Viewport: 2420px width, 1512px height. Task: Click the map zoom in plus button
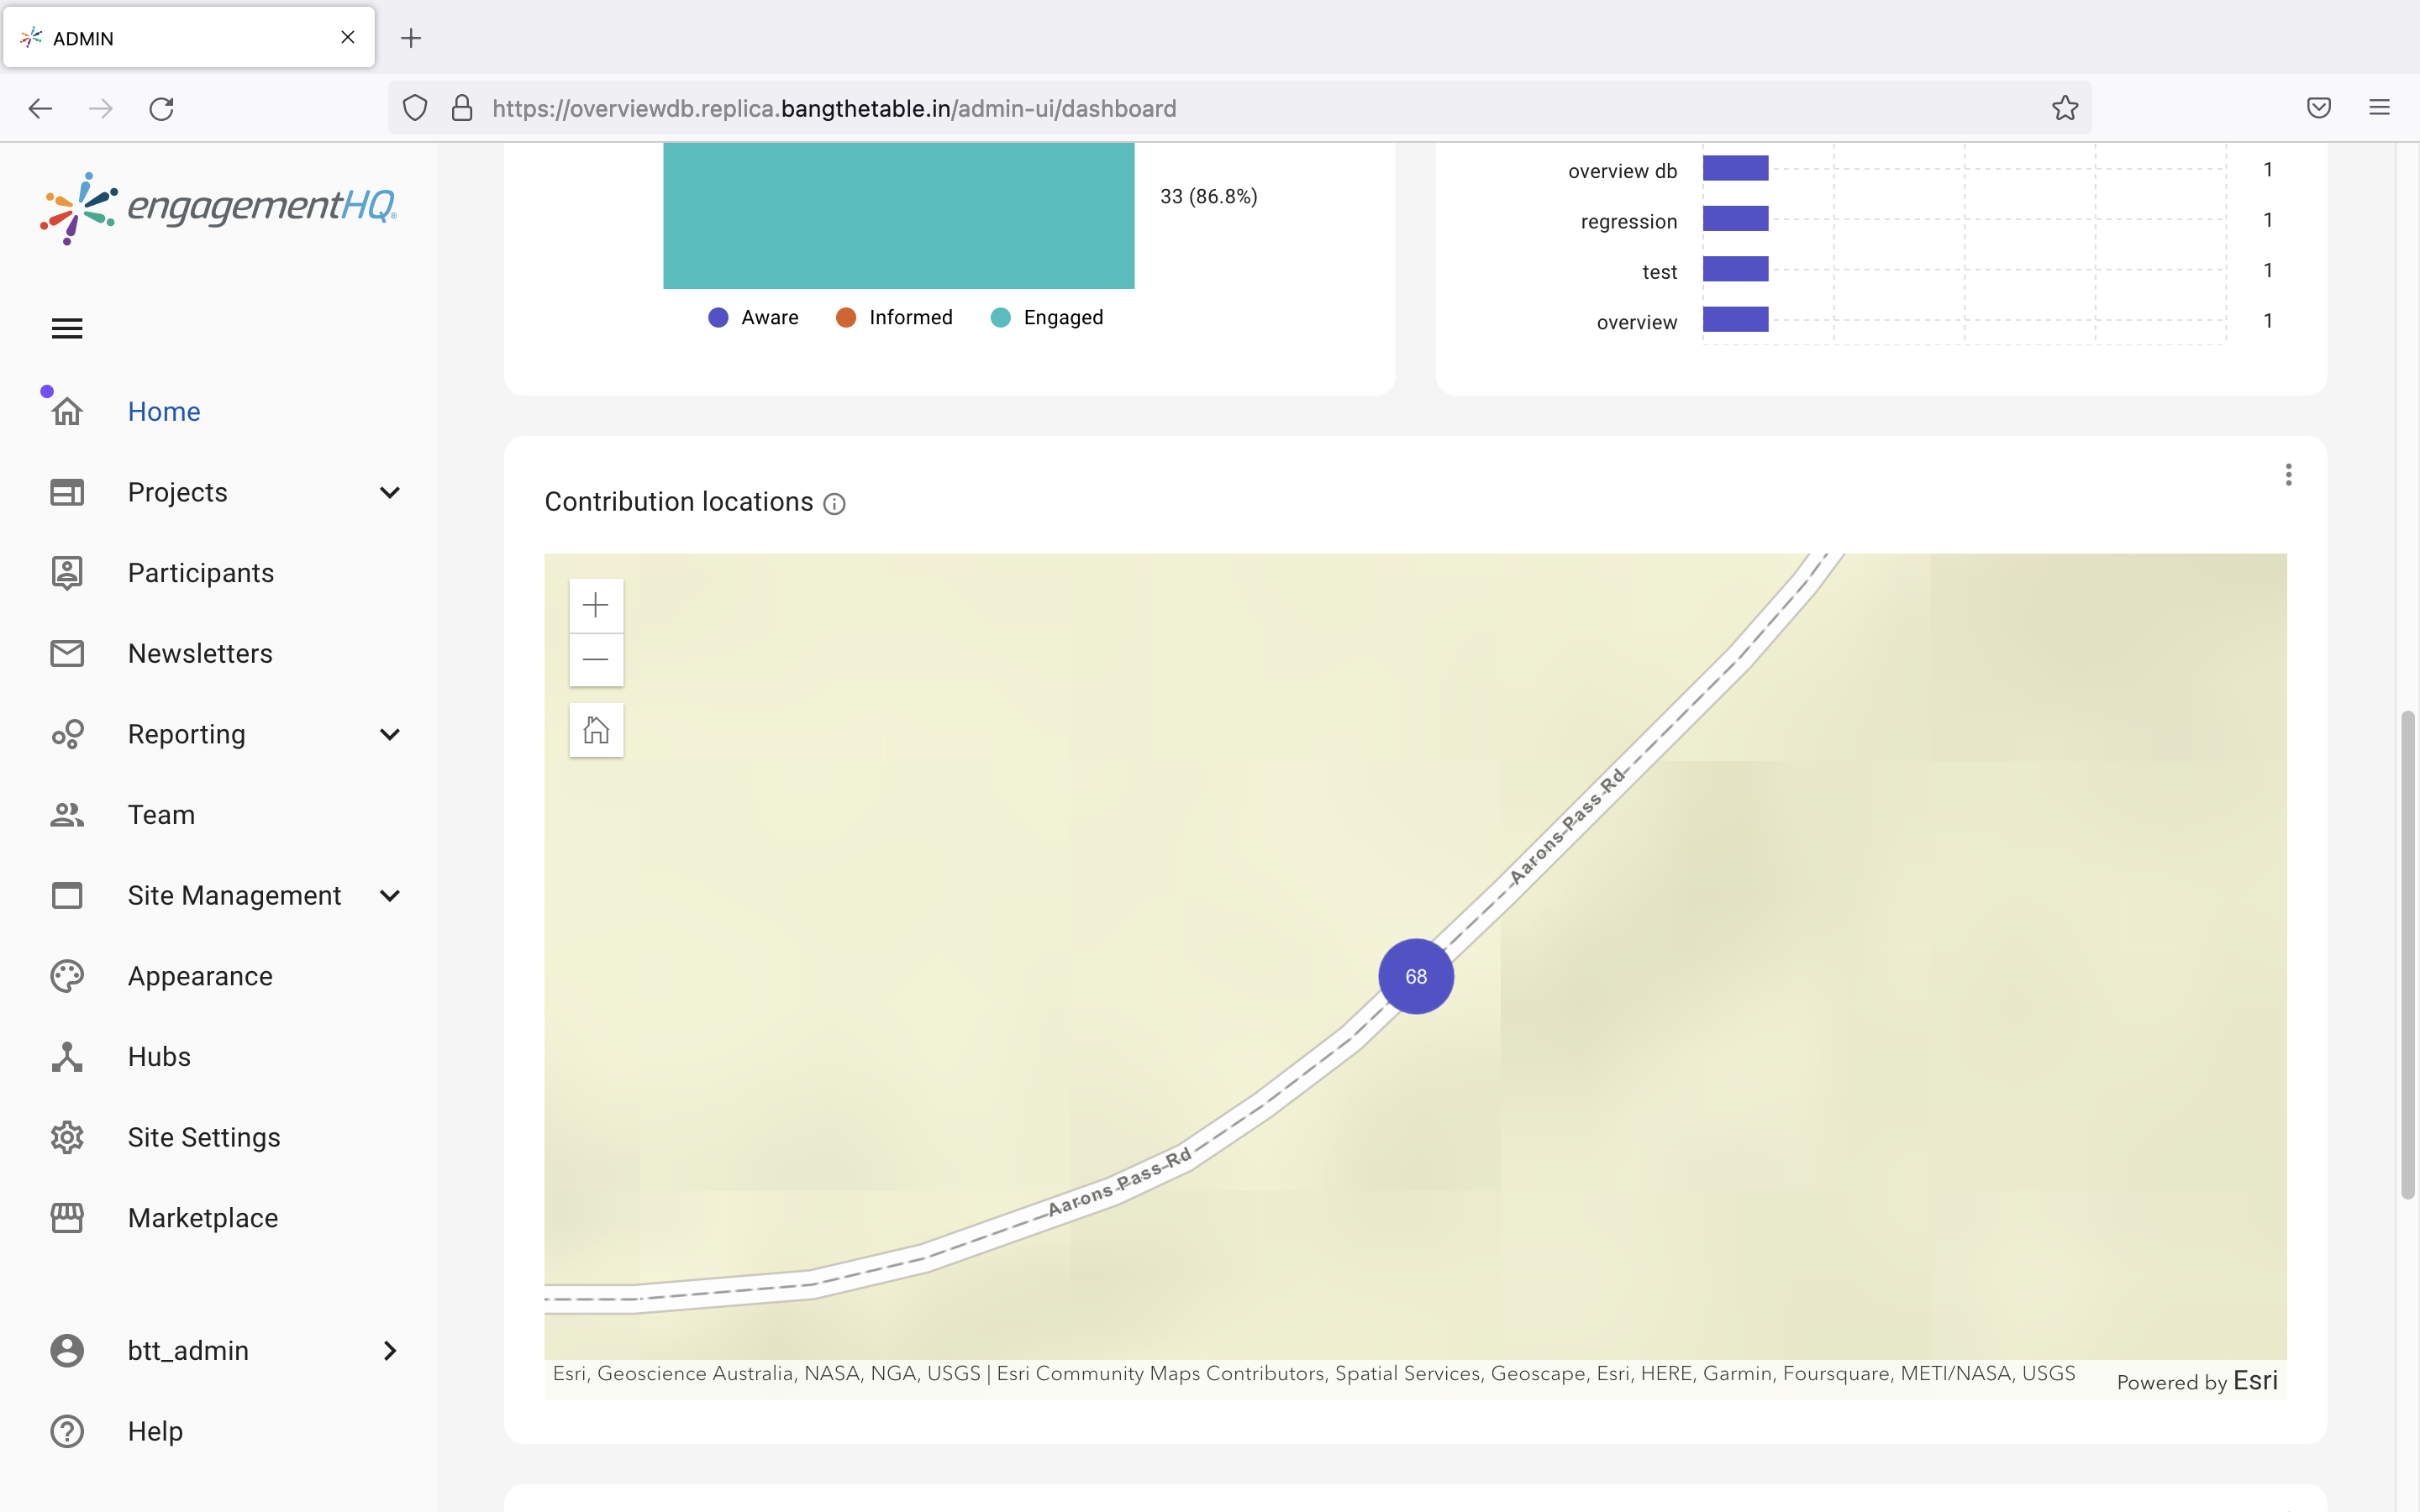[596, 605]
